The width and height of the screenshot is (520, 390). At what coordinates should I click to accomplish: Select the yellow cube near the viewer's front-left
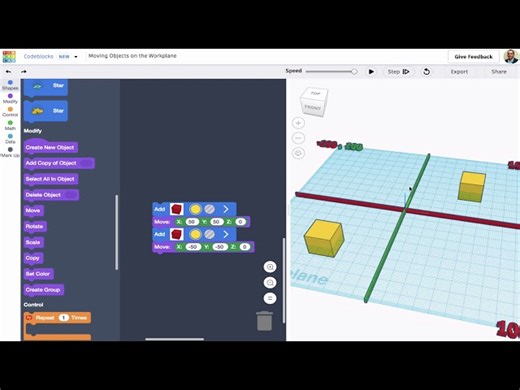pyautogui.click(x=324, y=238)
